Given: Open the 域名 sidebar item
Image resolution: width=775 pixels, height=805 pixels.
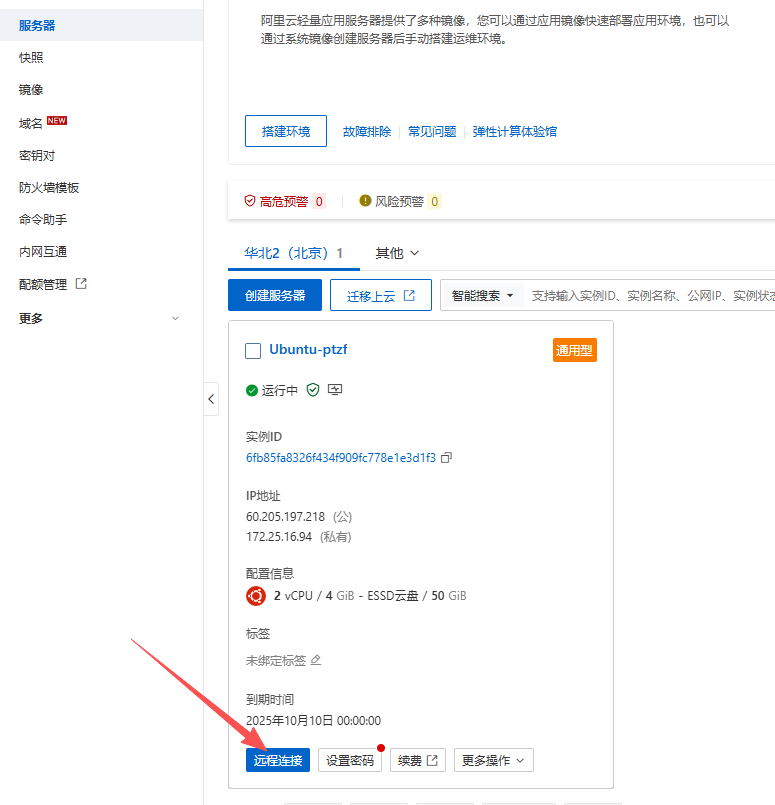Looking at the screenshot, I should (31, 123).
